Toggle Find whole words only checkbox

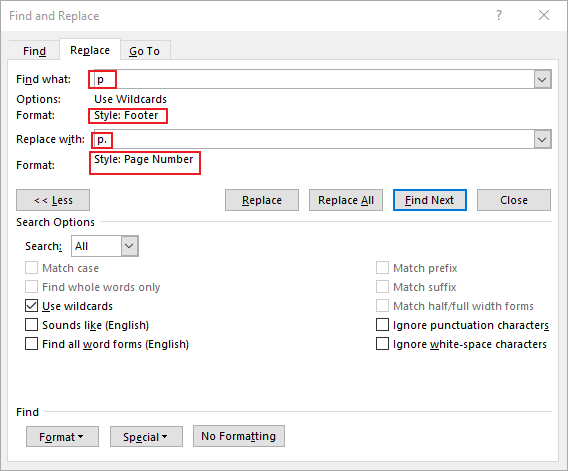pos(32,287)
